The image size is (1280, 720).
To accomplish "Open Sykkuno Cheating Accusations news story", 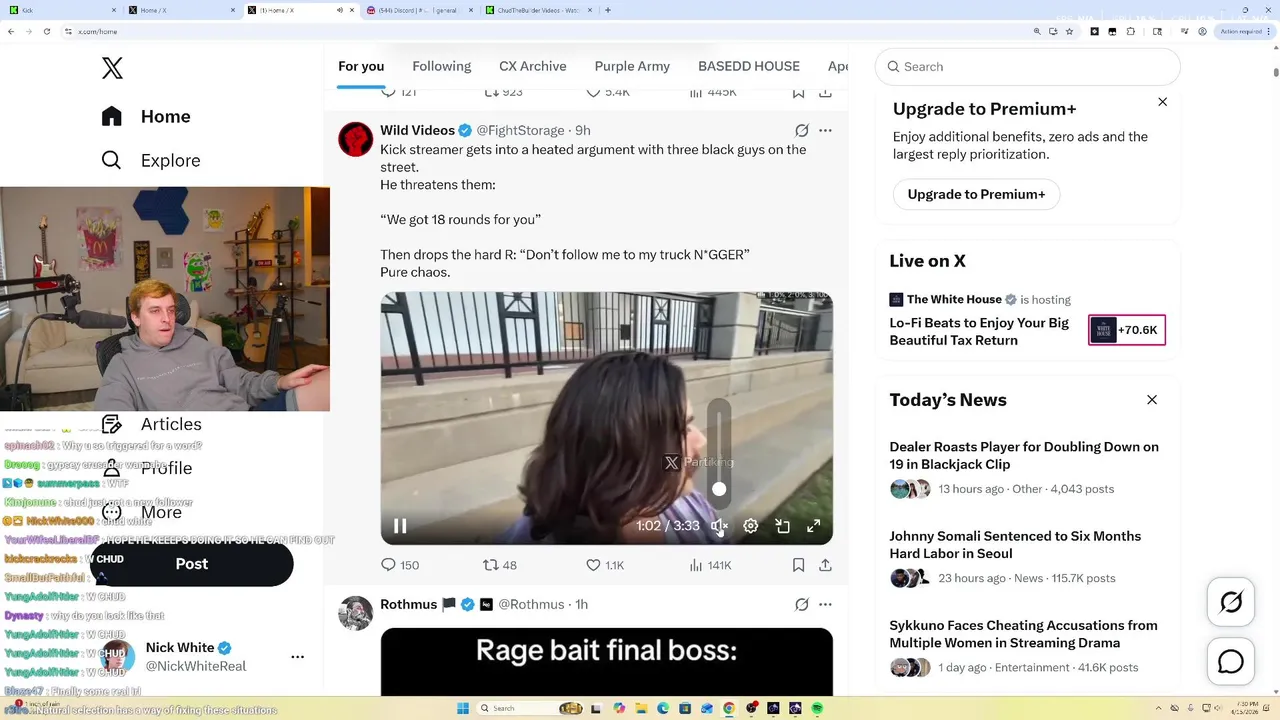I will (x=1023, y=633).
